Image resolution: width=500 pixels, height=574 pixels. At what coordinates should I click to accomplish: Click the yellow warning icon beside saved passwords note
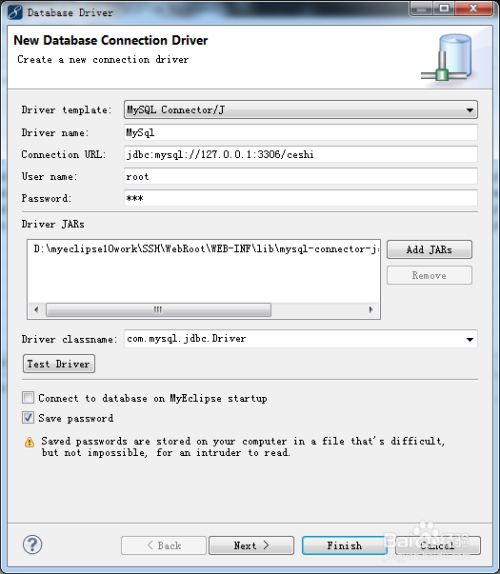coord(29,443)
